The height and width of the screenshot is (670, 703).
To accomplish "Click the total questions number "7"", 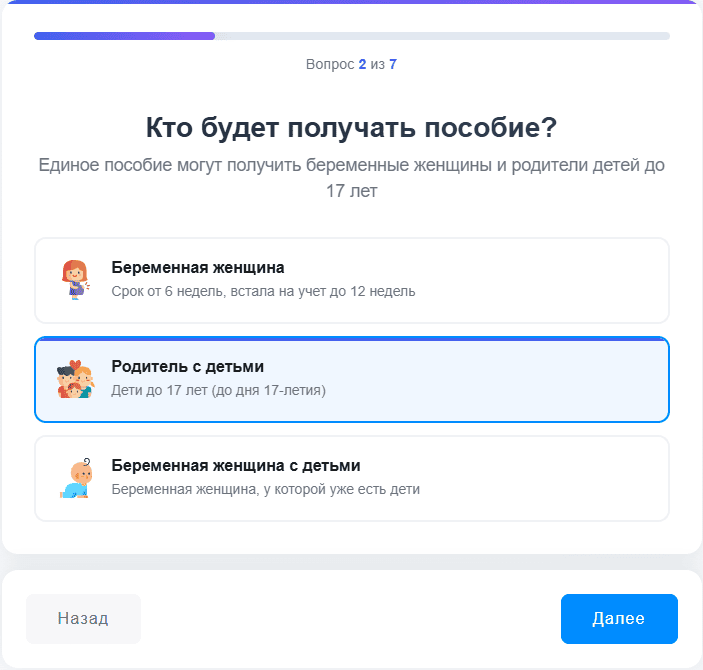I will coord(393,64).
